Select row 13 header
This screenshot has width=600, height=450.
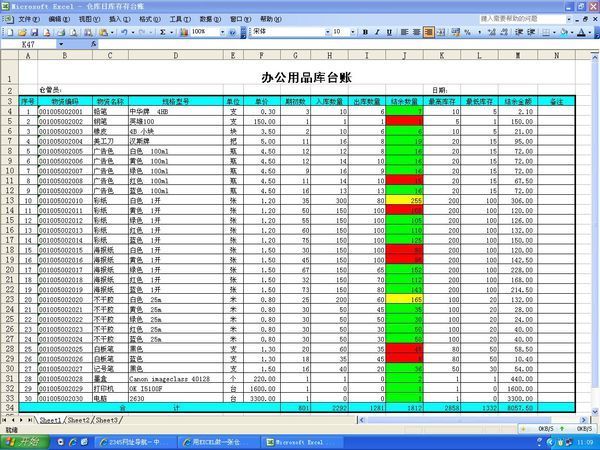pyautogui.click(x=10, y=200)
